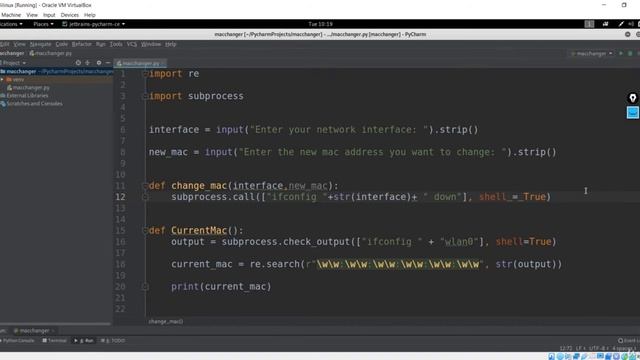Screen dimensions: 640x360
Task: Click the highlighted regex string on line 18
Action: [x=398, y=264]
